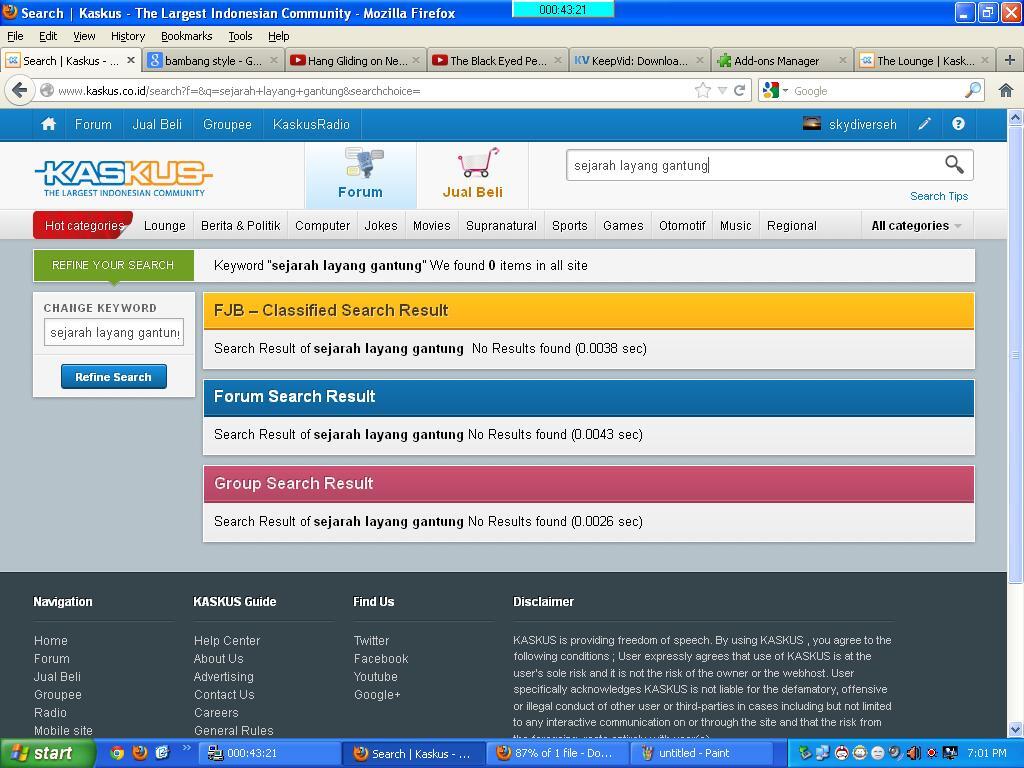1024x768 pixels.
Task: Open the KaskusRadio nav link
Action: (312, 124)
